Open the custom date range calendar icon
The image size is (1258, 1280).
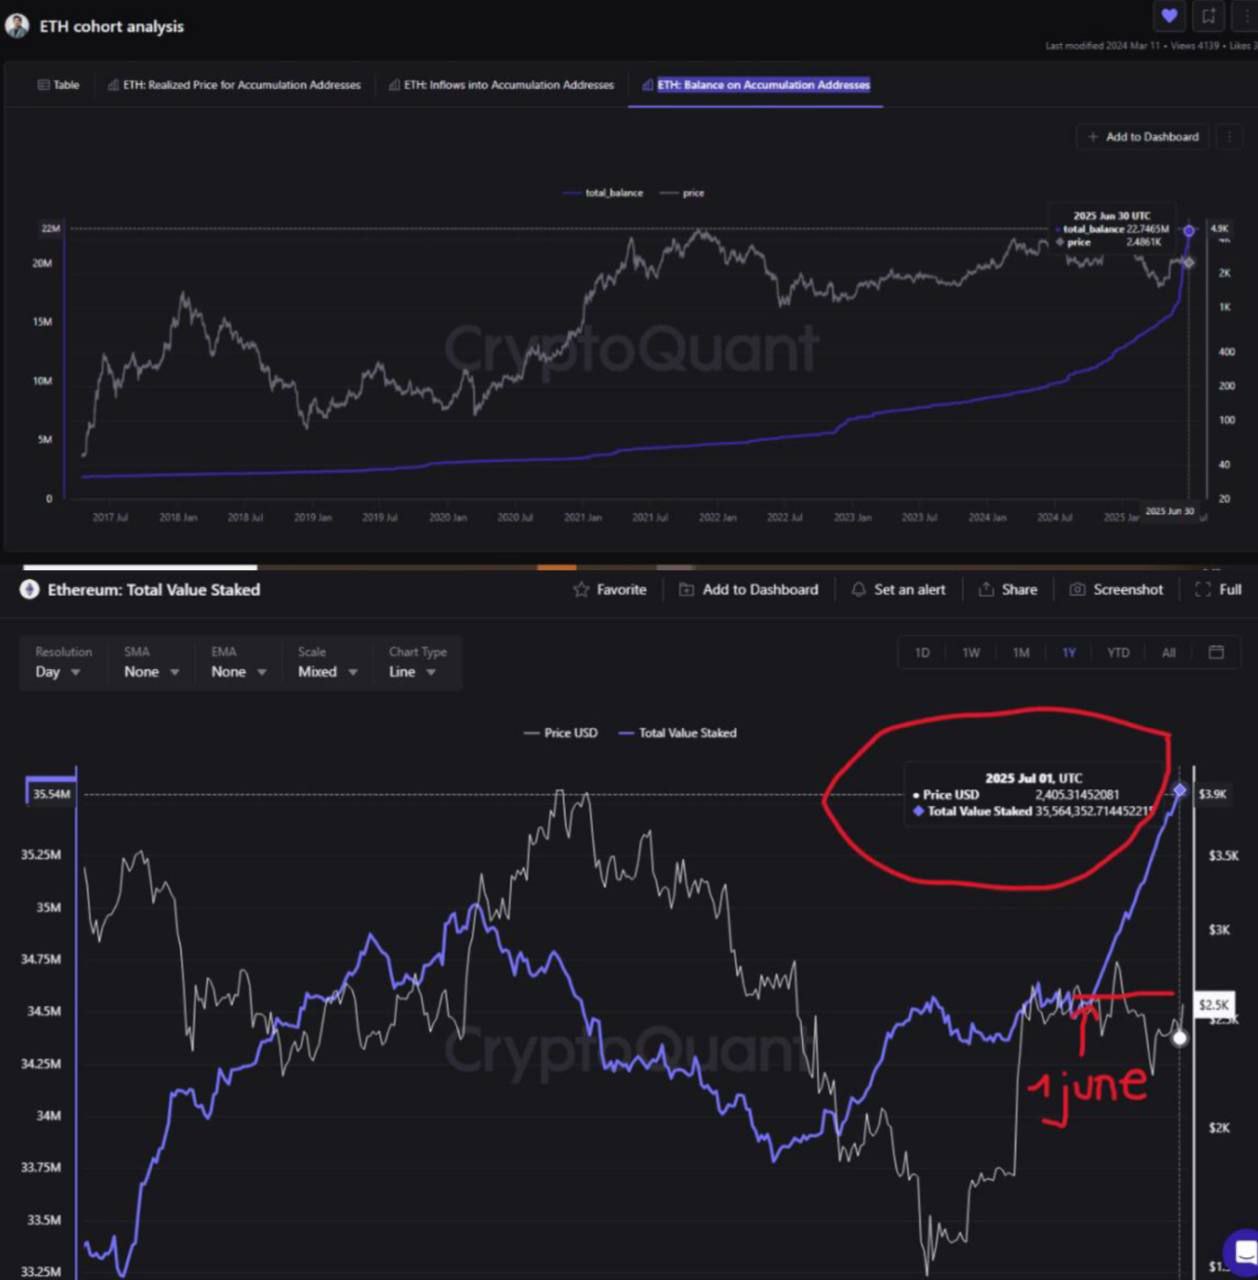(x=1216, y=652)
